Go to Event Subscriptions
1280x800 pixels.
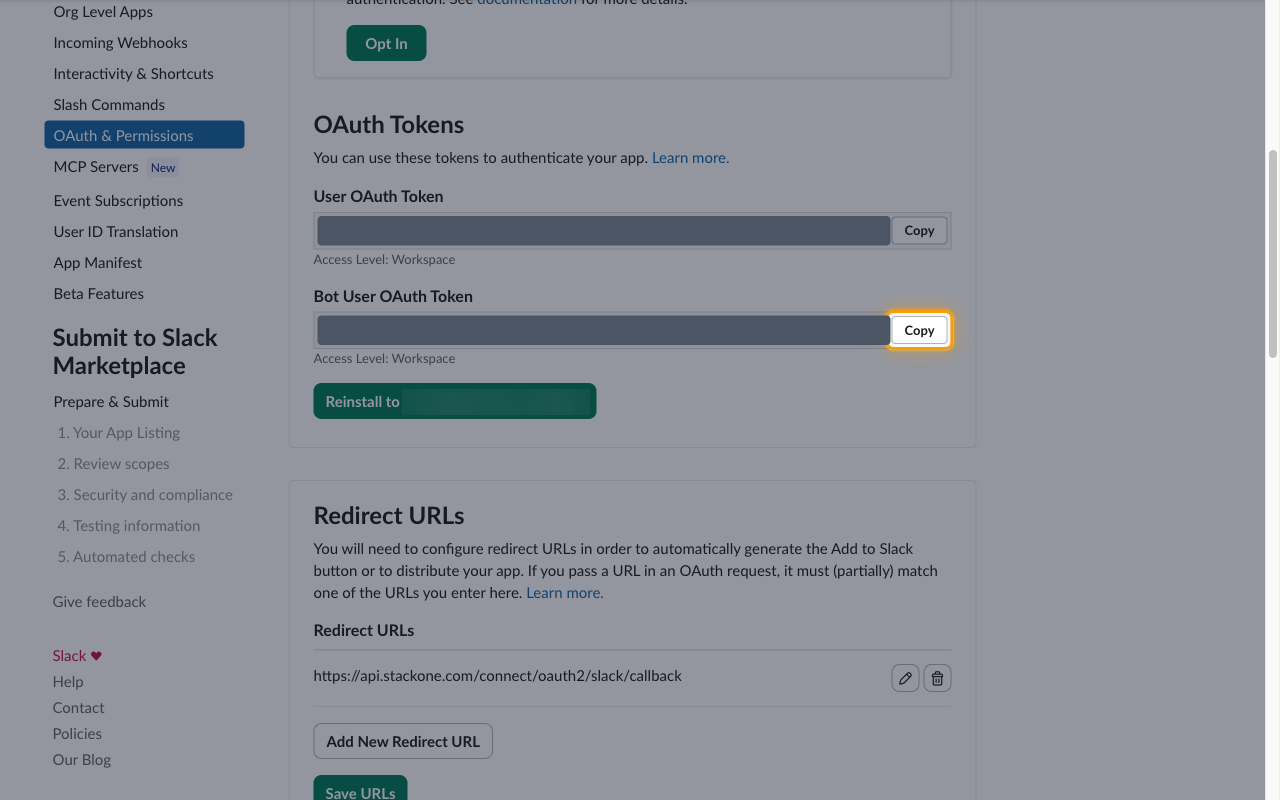pos(118,200)
